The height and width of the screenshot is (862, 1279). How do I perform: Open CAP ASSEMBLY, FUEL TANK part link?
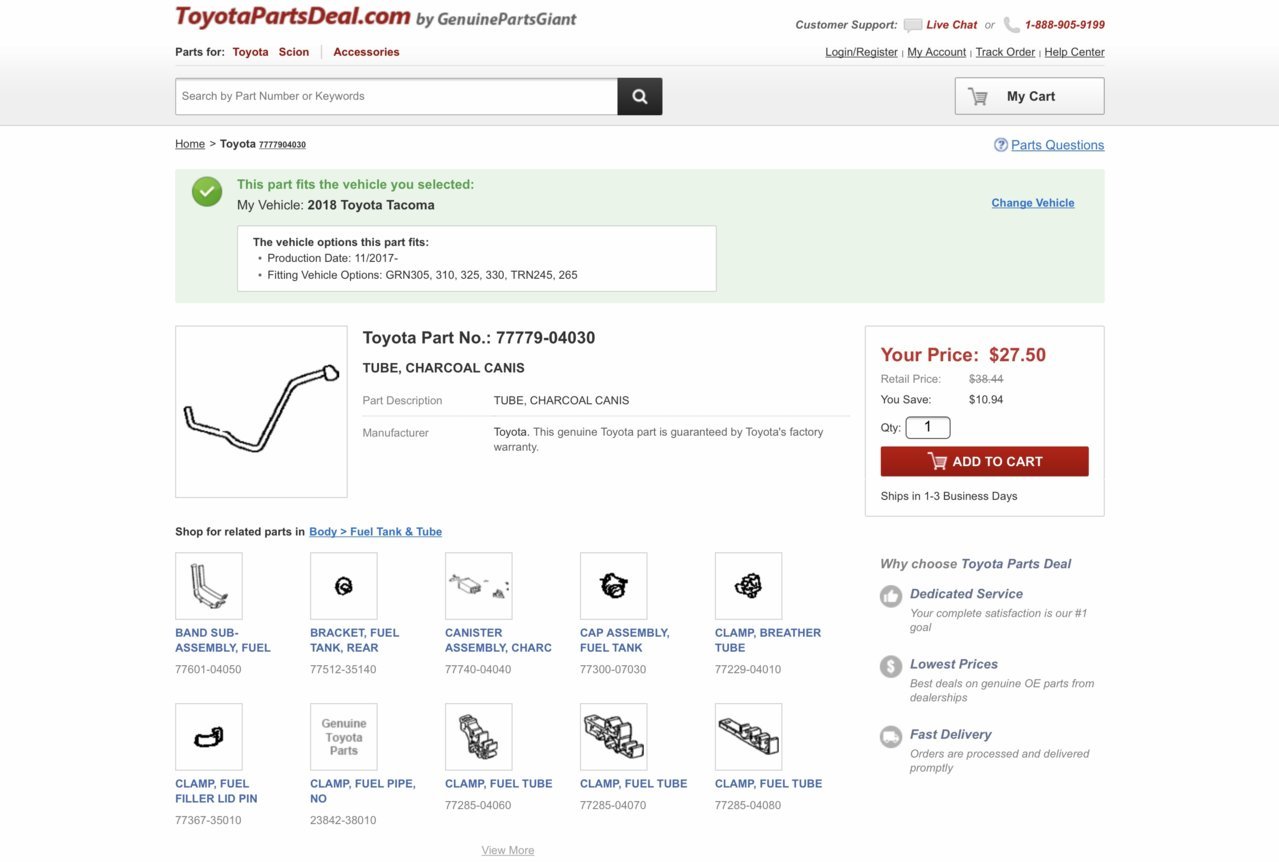coord(625,640)
